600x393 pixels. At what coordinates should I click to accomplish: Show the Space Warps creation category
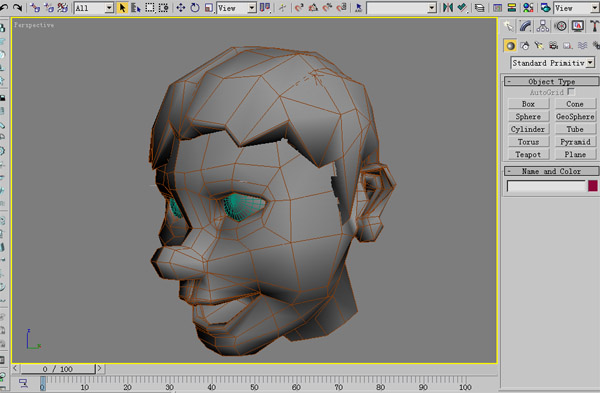pyautogui.click(x=582, y=46)
